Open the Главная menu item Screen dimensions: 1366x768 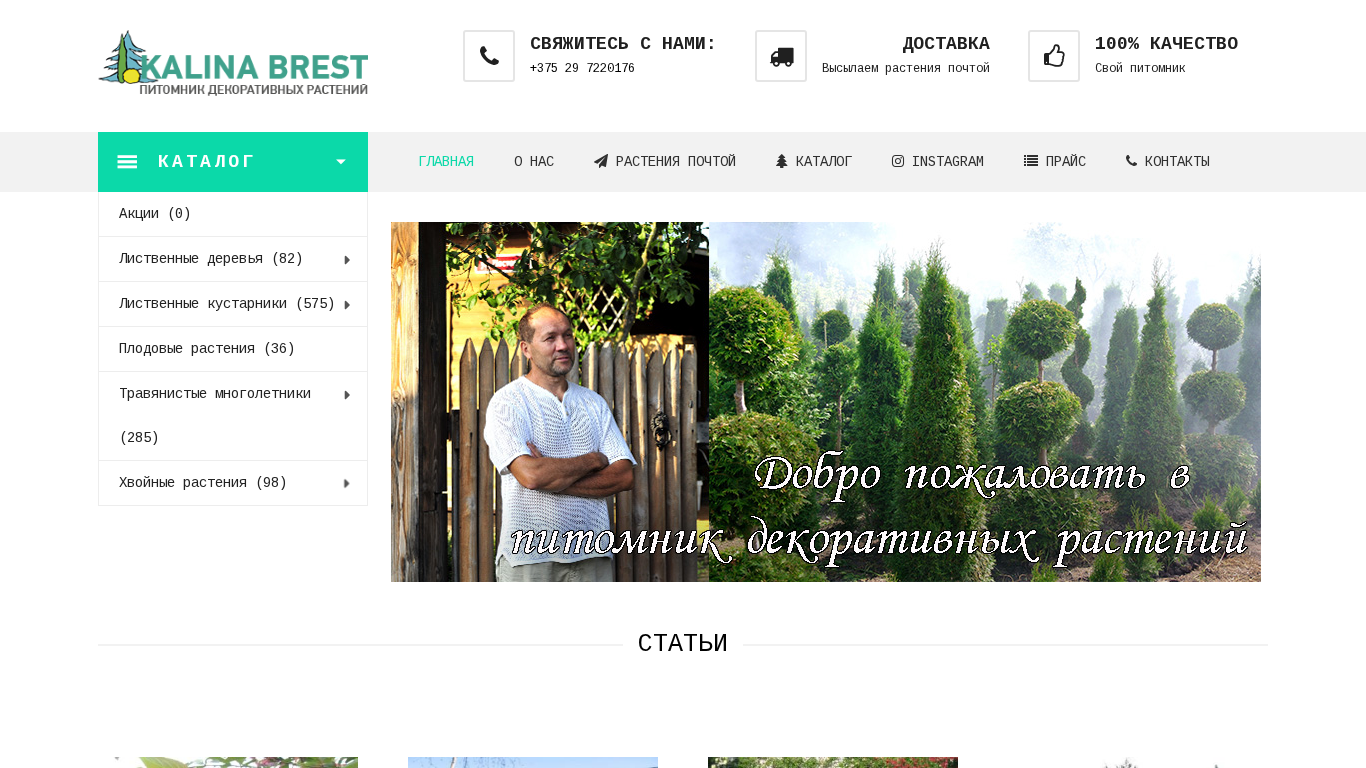point(446,162)
